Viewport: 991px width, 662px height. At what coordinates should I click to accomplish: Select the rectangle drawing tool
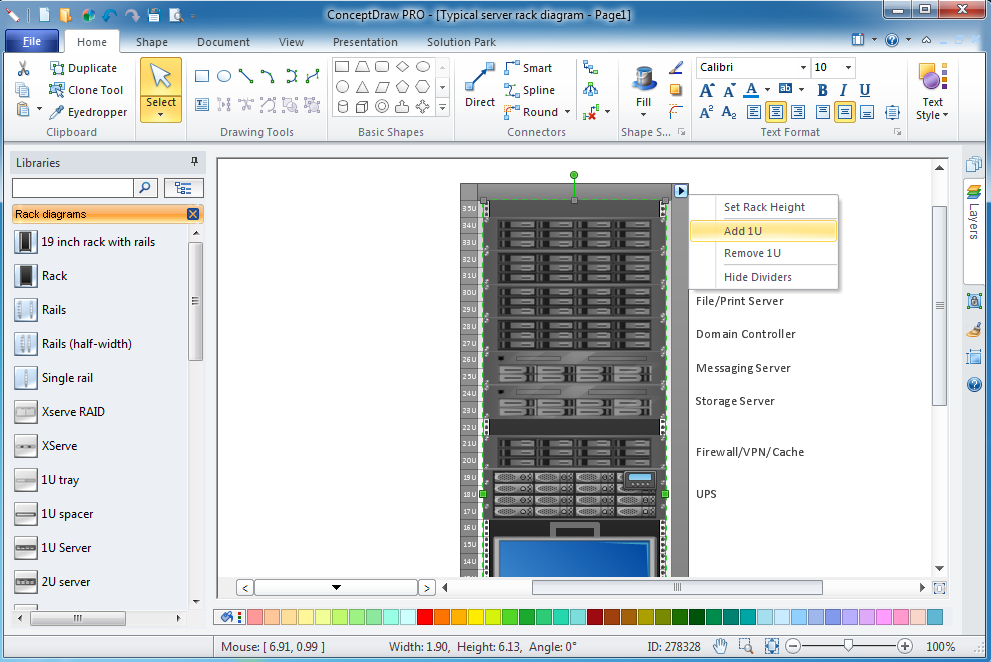202,77
